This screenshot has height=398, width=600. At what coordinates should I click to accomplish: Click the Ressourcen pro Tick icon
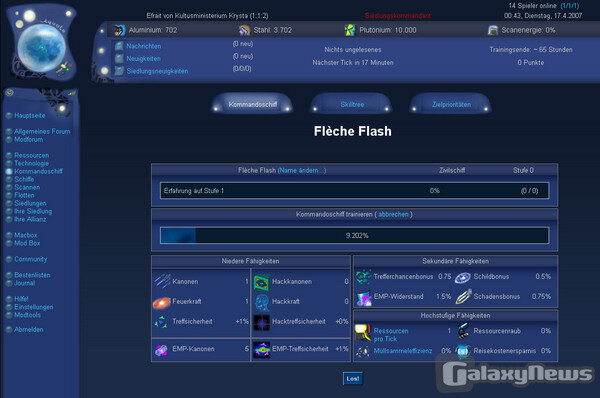pyautogui.click(x=363, y=333)
